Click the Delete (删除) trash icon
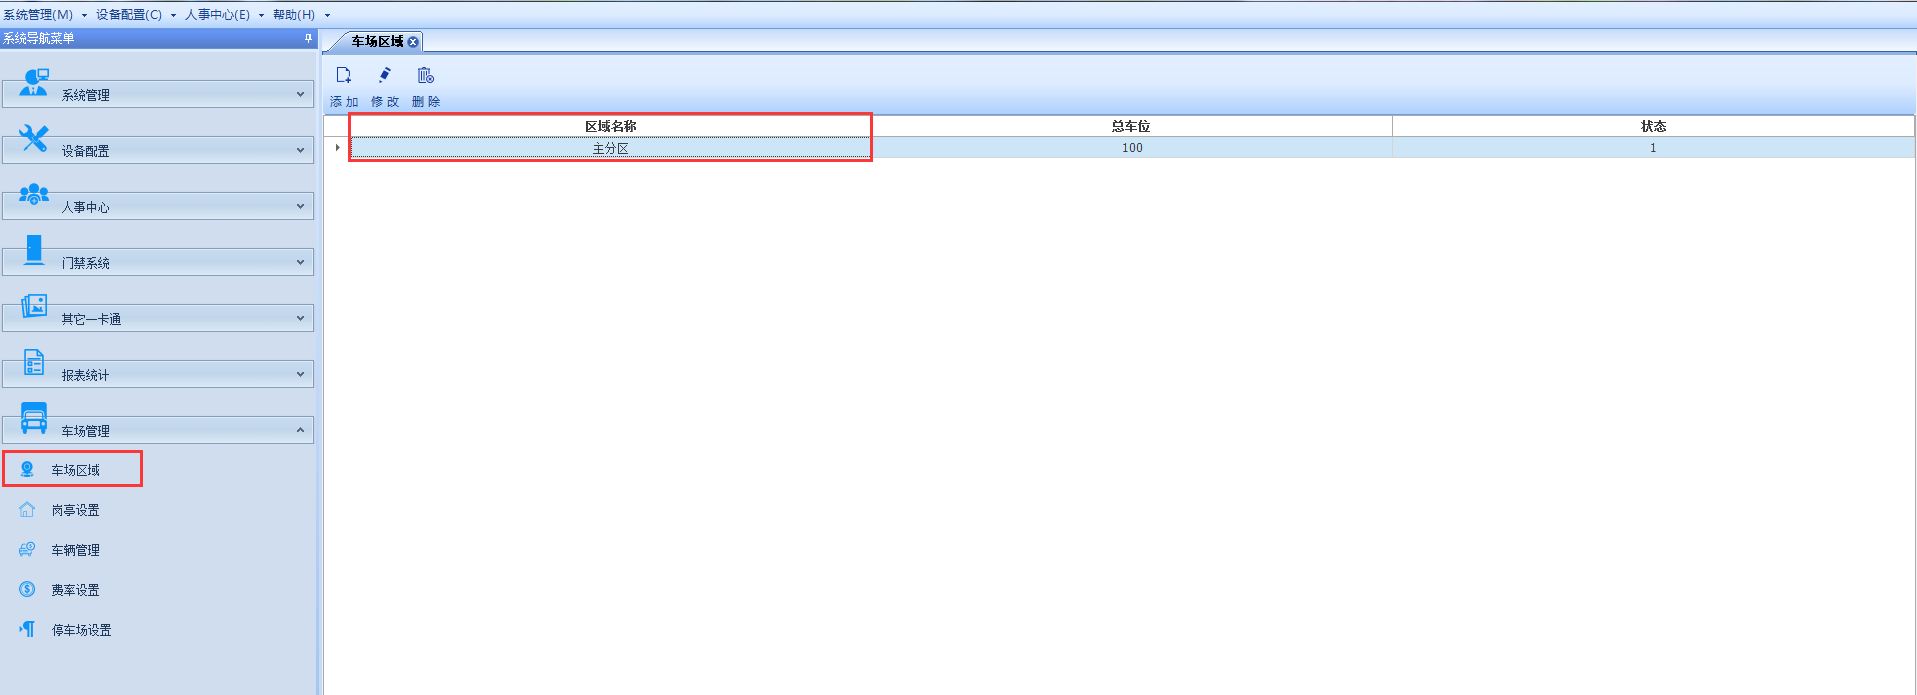Viewport: 1917px width, 695px height. coord(426,76)
